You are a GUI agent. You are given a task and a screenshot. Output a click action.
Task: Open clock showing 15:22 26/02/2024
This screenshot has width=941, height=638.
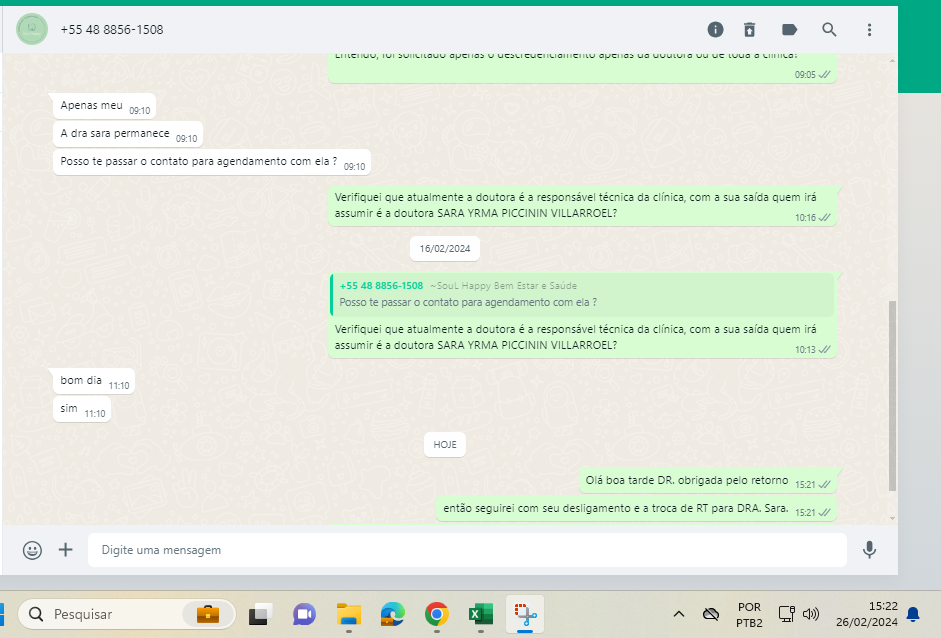[867, 614]
